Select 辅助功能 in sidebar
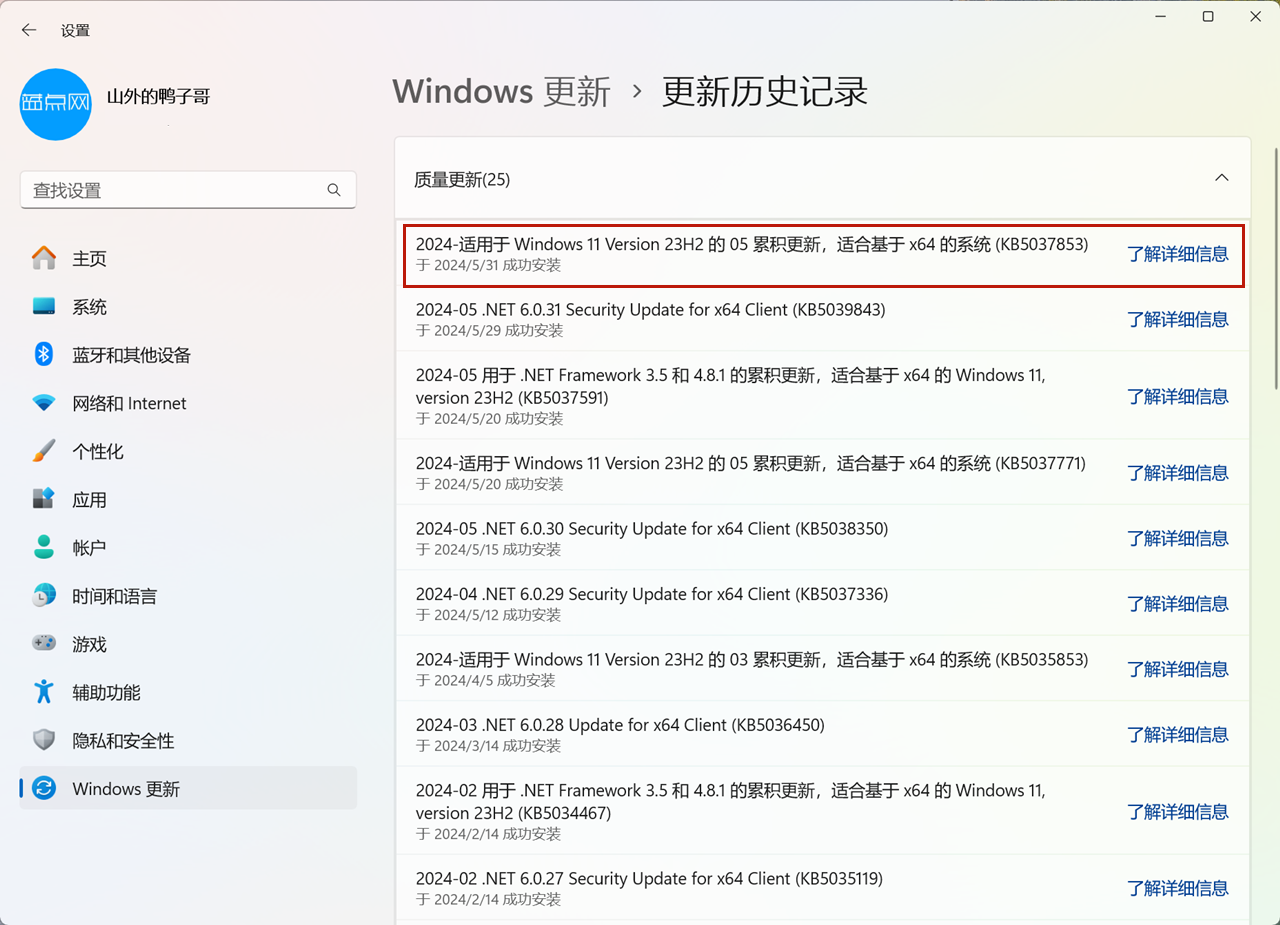Image resolution: width=1280 pixels, height=925 pixels. 188,691
